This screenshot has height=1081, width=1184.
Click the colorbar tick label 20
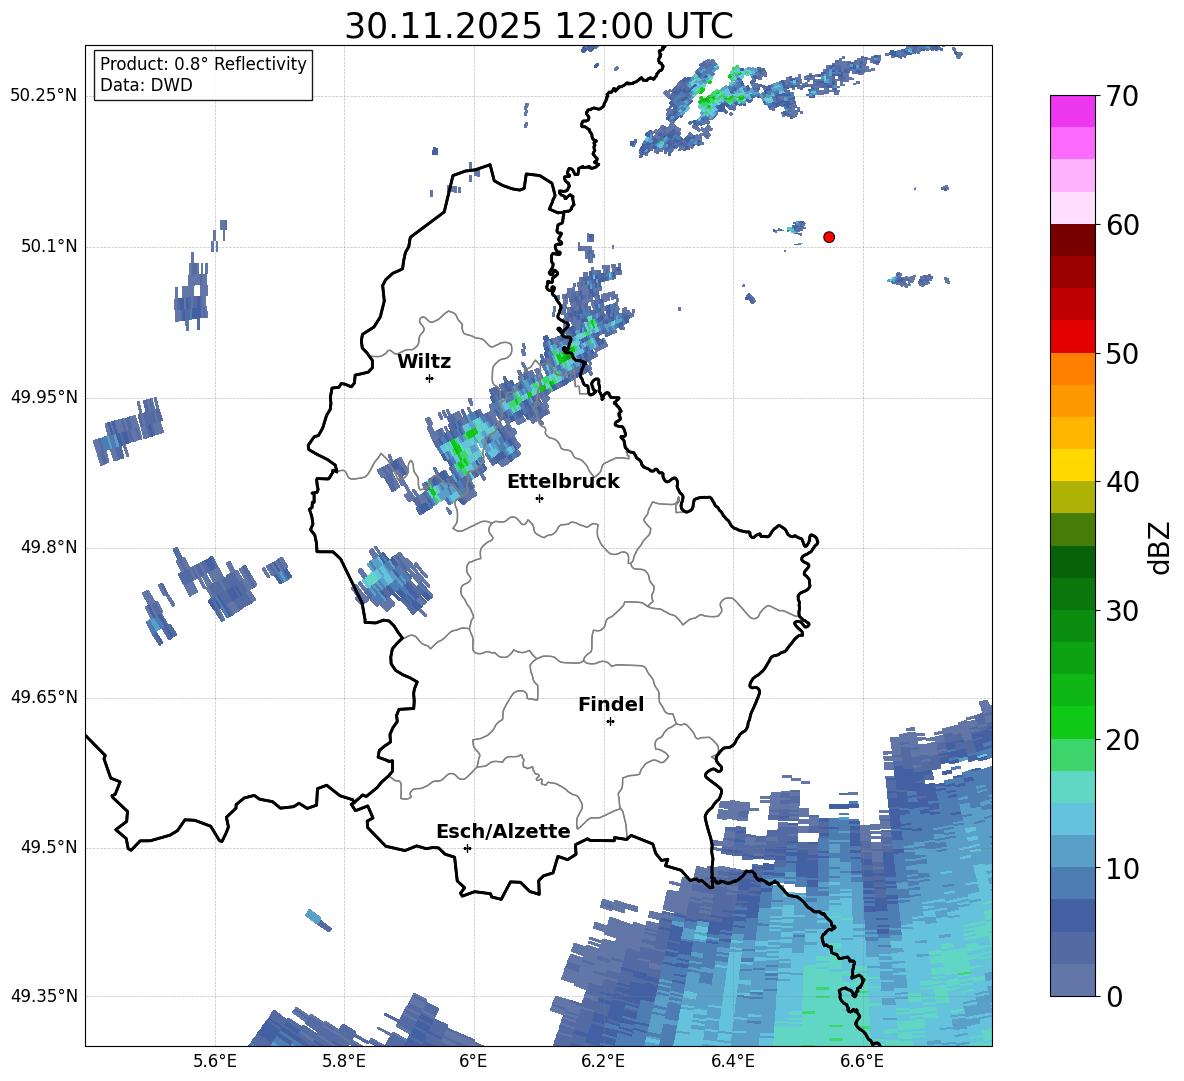point(1122,740)
